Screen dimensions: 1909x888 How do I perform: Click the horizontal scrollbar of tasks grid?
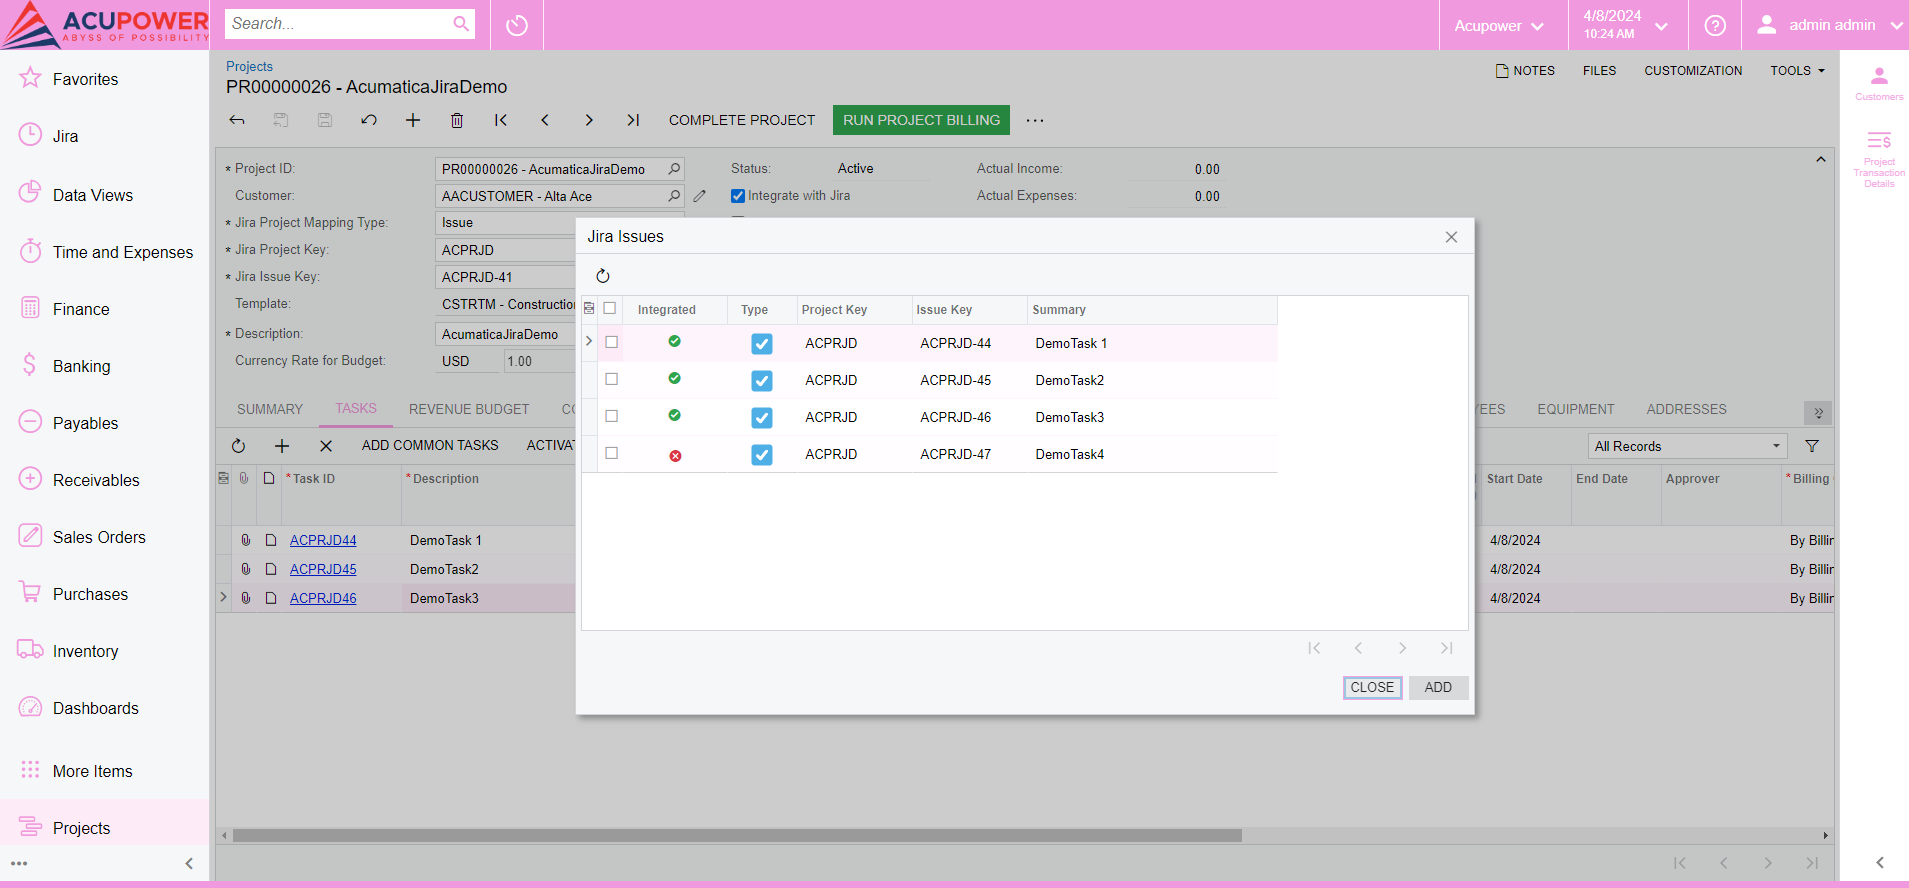click(x=737, y=835)
